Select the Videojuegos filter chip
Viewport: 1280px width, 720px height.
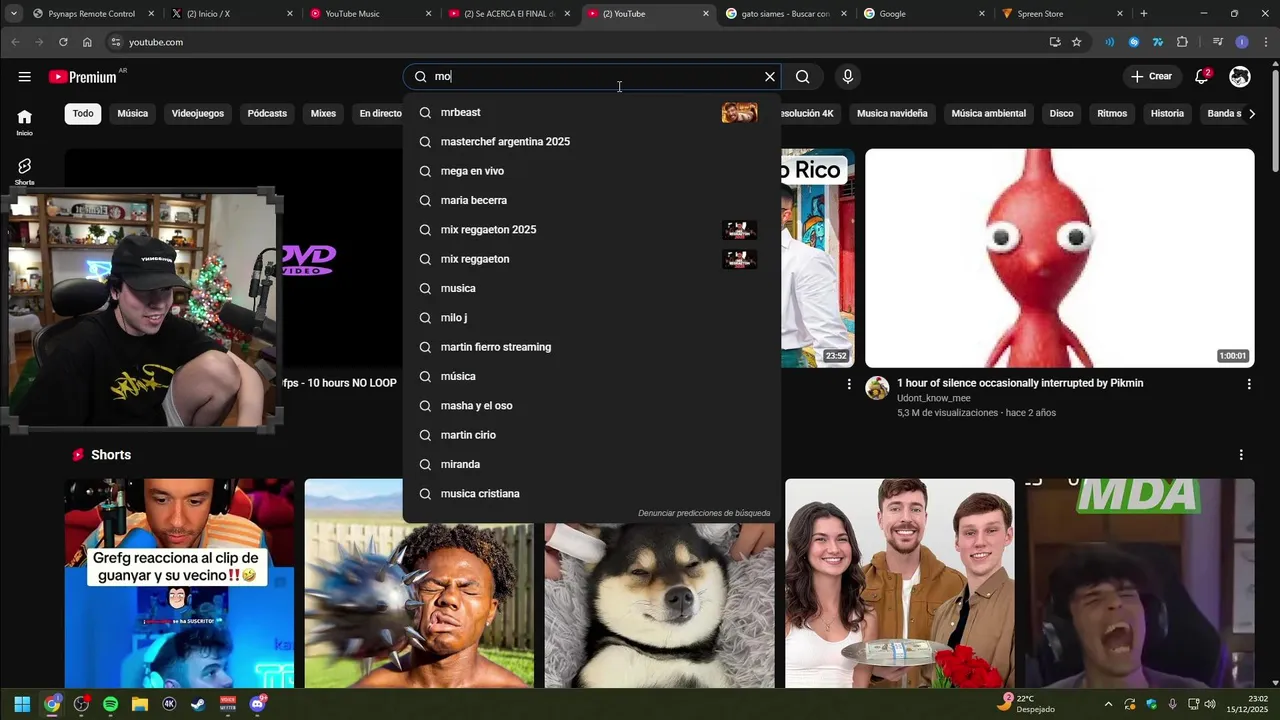(x=198, y=113)
